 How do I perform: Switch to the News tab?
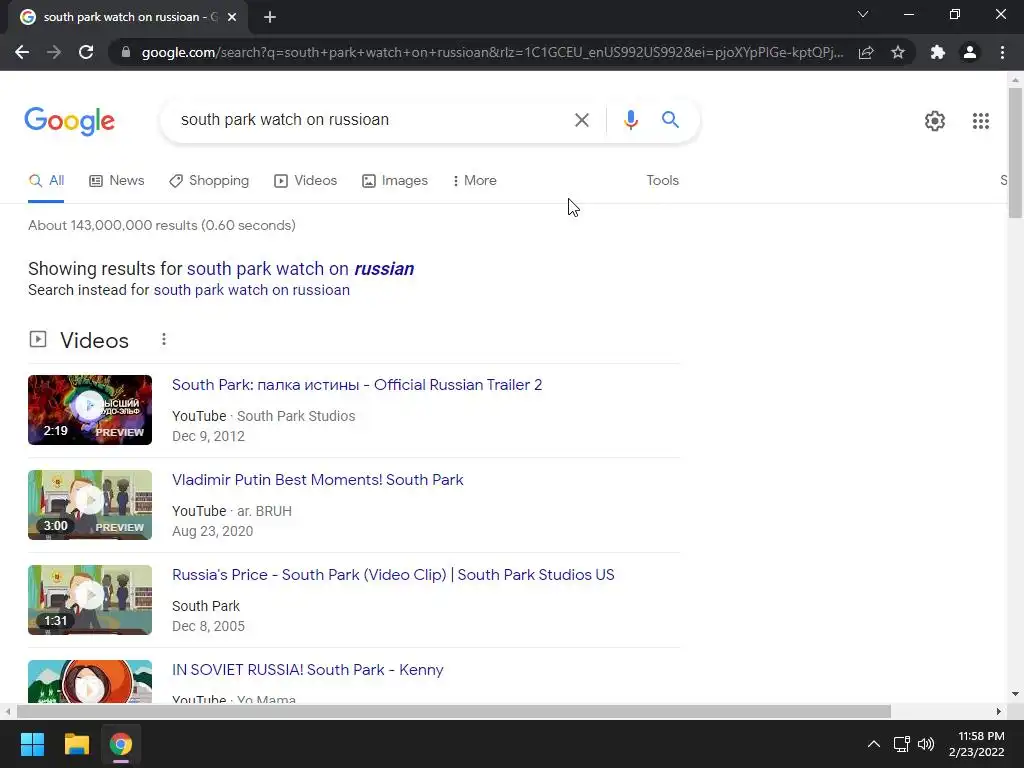click(117, 181)
